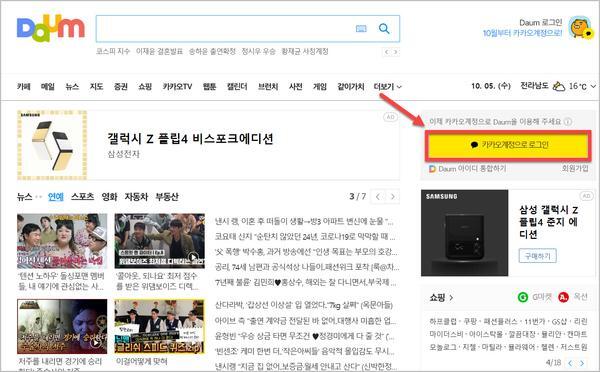Click the yellow 카카오계정으로 로그인 button

pyautogui.click(x=508, y=145)
